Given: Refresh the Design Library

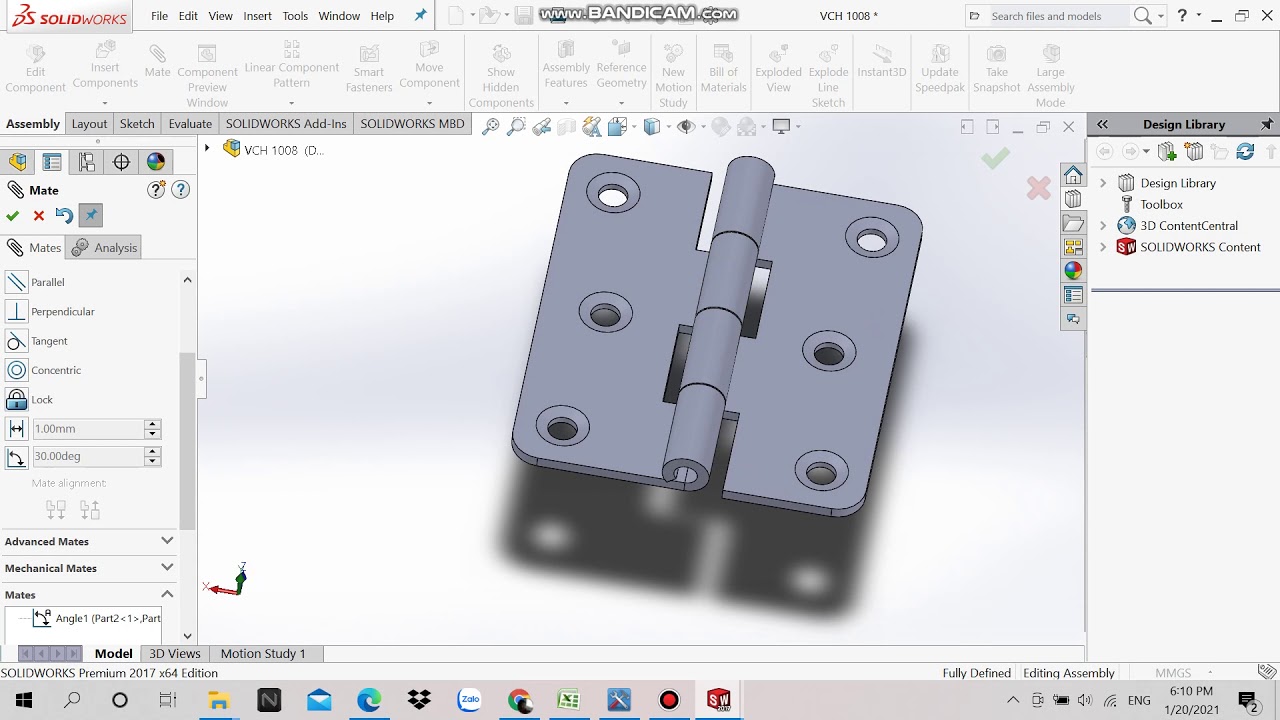Looking at the screenshot, I should point(1245,152).
